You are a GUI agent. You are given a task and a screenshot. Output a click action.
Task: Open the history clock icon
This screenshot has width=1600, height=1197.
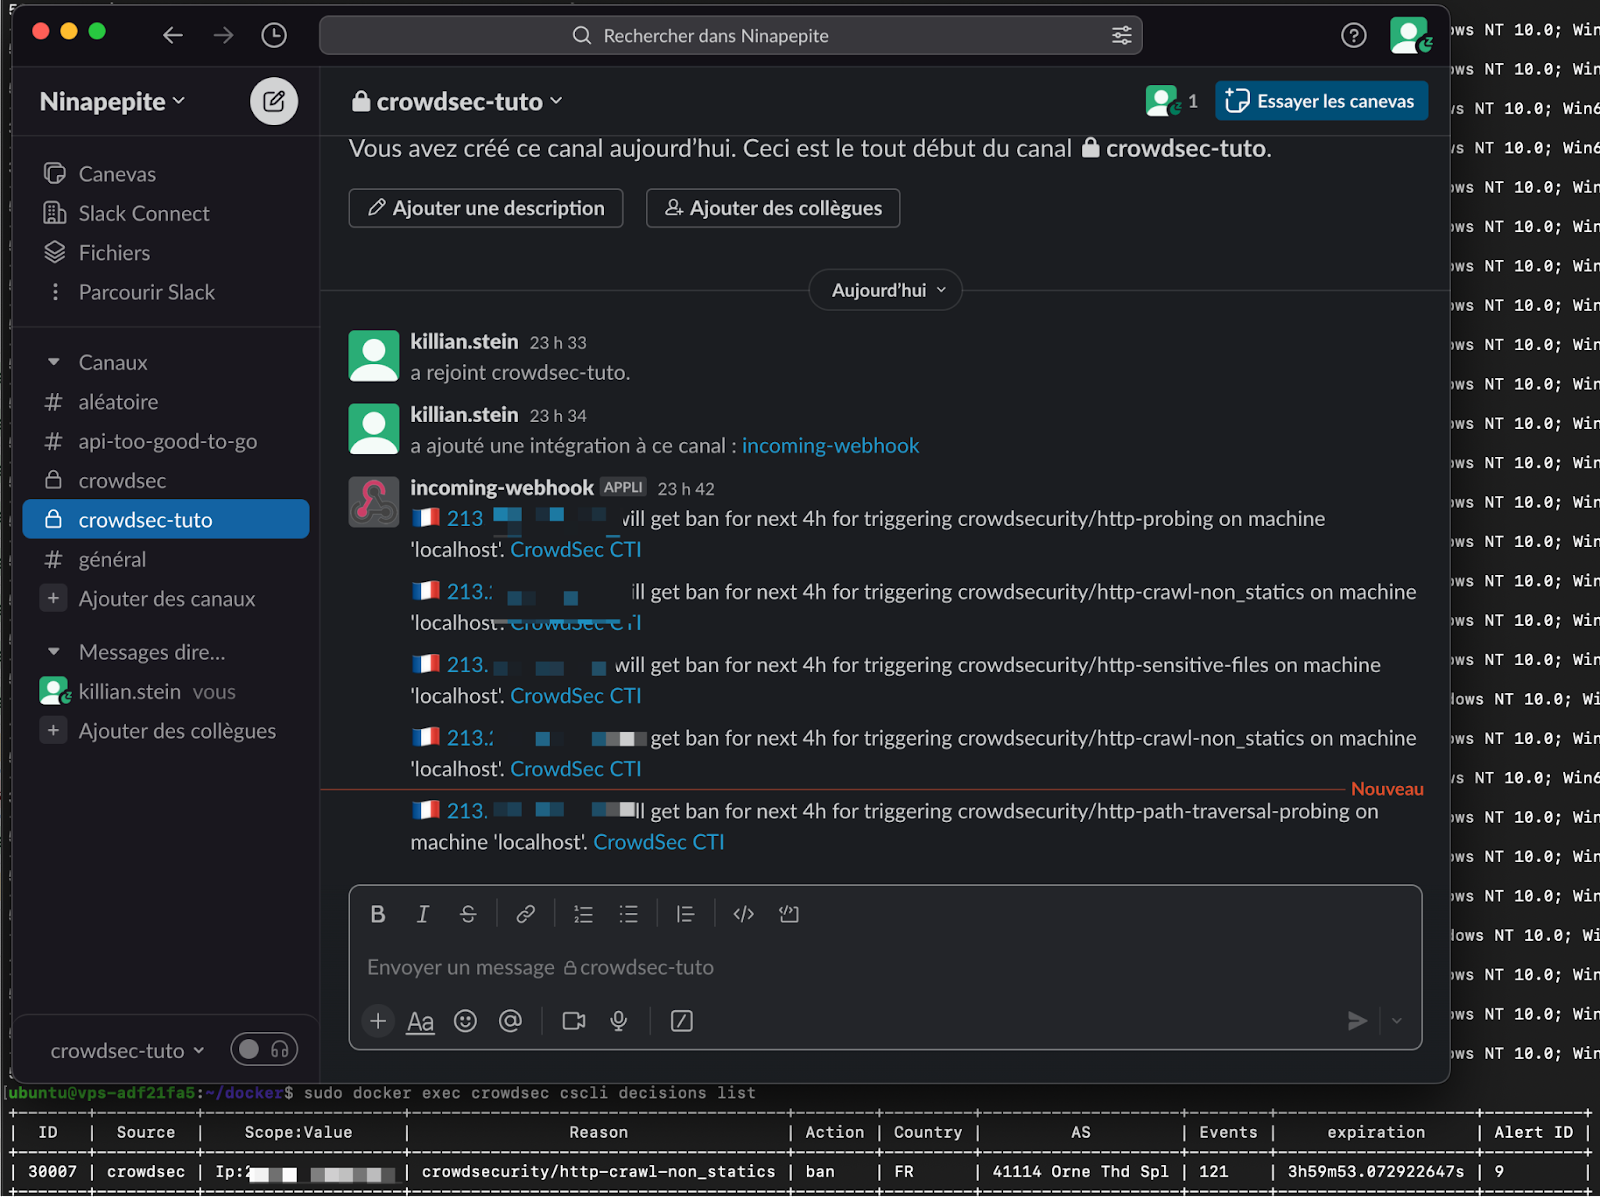pyautogui.click(x=274, y=36)
